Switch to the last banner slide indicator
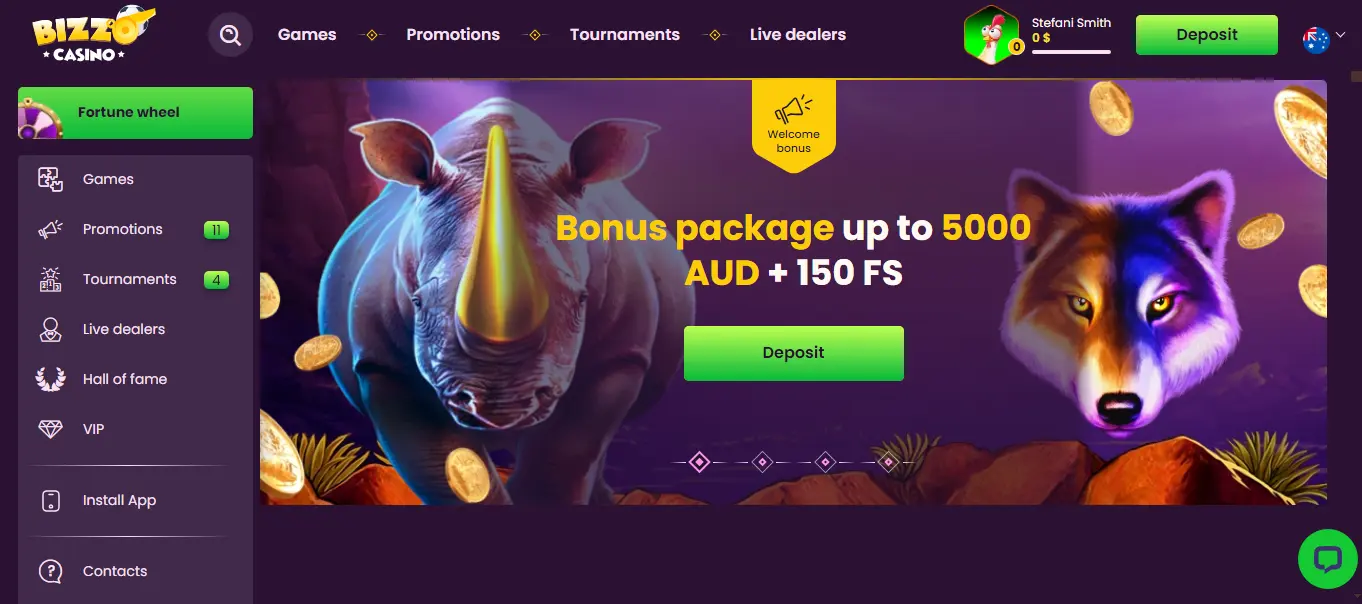 click(x=888, y=462)
